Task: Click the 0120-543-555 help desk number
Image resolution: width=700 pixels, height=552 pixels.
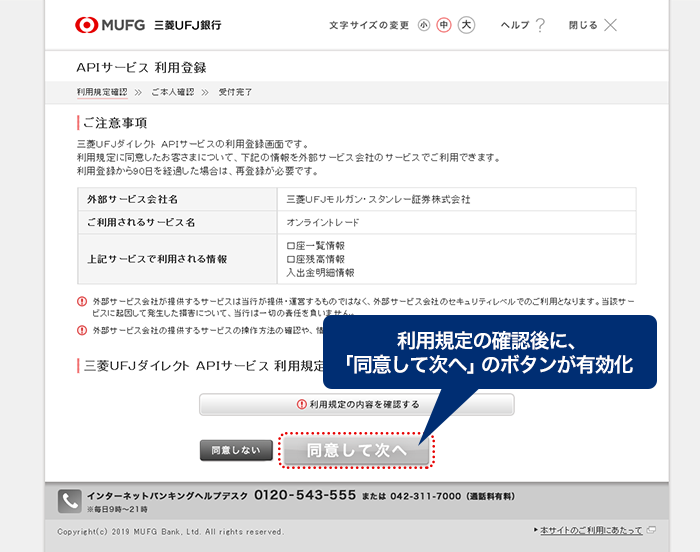Action: [305, 495]
